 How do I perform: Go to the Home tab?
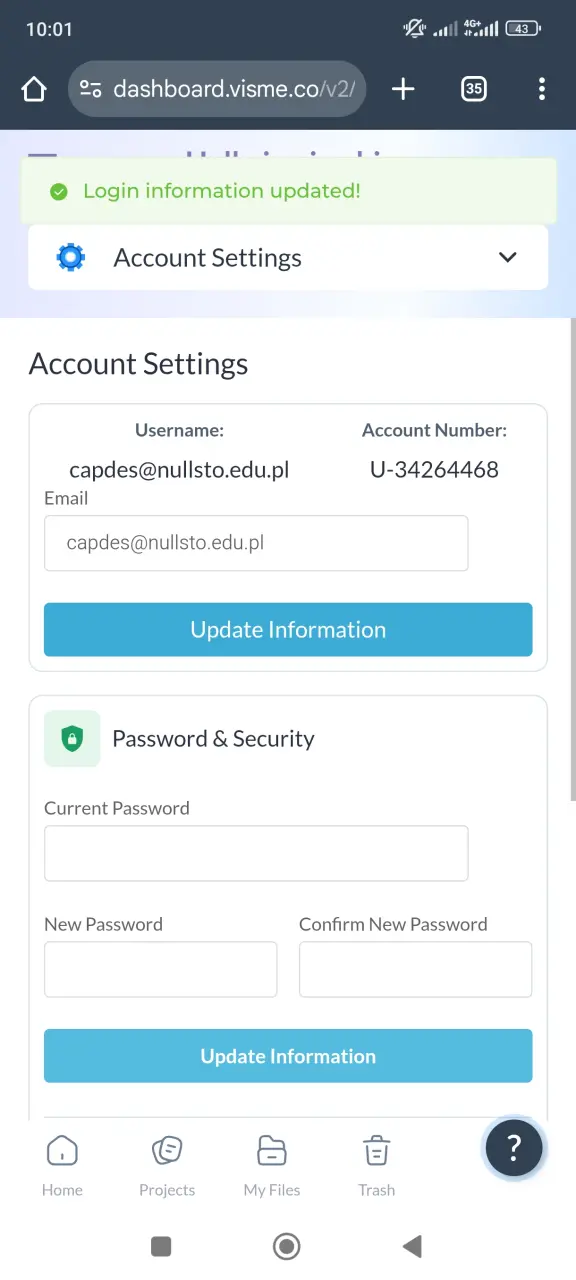click(x=62, y=1166)
